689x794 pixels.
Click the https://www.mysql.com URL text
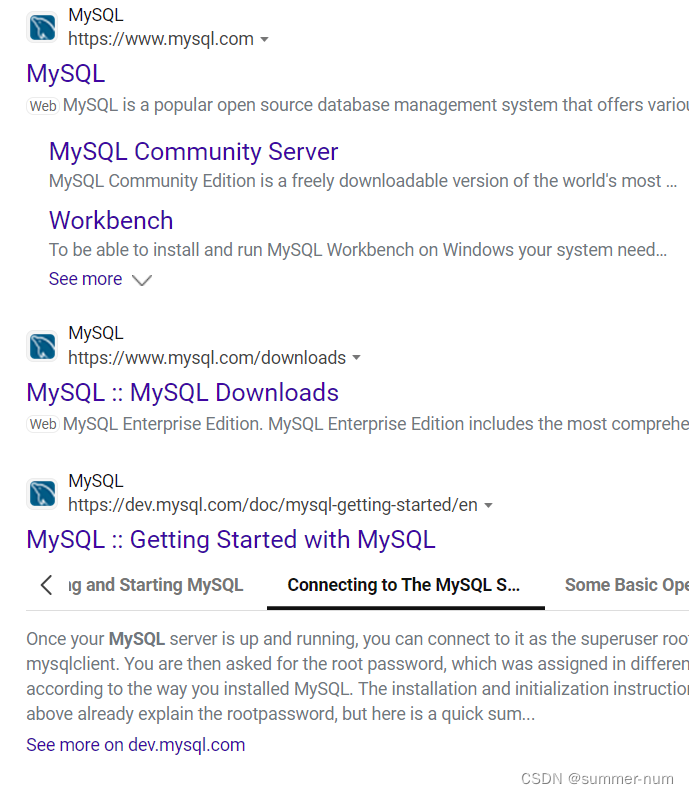pyautogui.click(x=161, y=39)
